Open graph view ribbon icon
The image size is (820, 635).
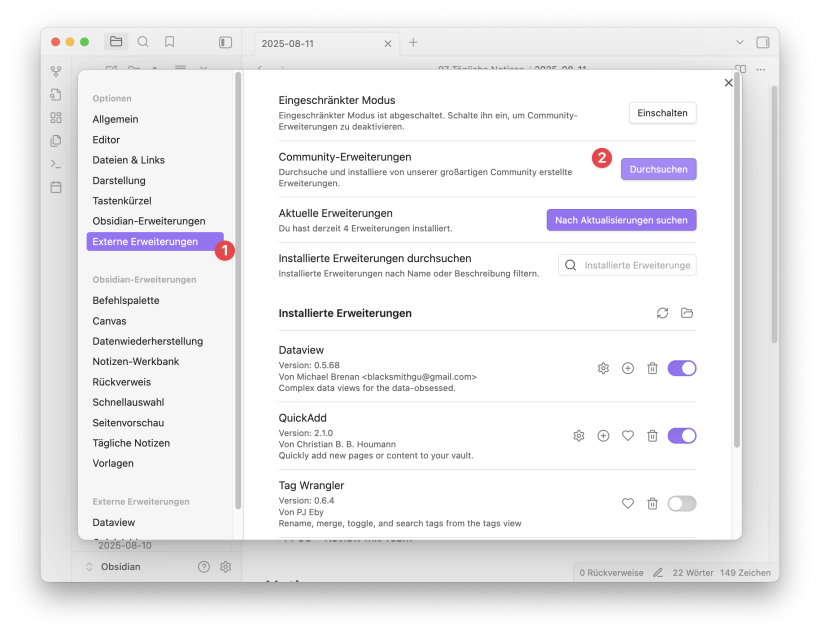pyautogui.click(x=56, y=71)
